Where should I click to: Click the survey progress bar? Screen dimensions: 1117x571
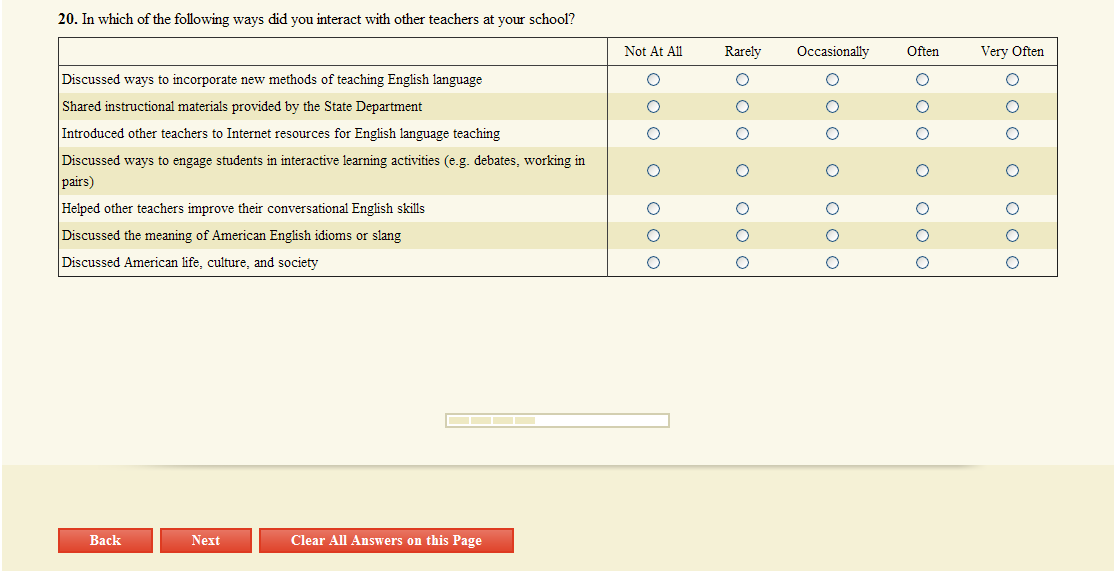coord(557,420)
